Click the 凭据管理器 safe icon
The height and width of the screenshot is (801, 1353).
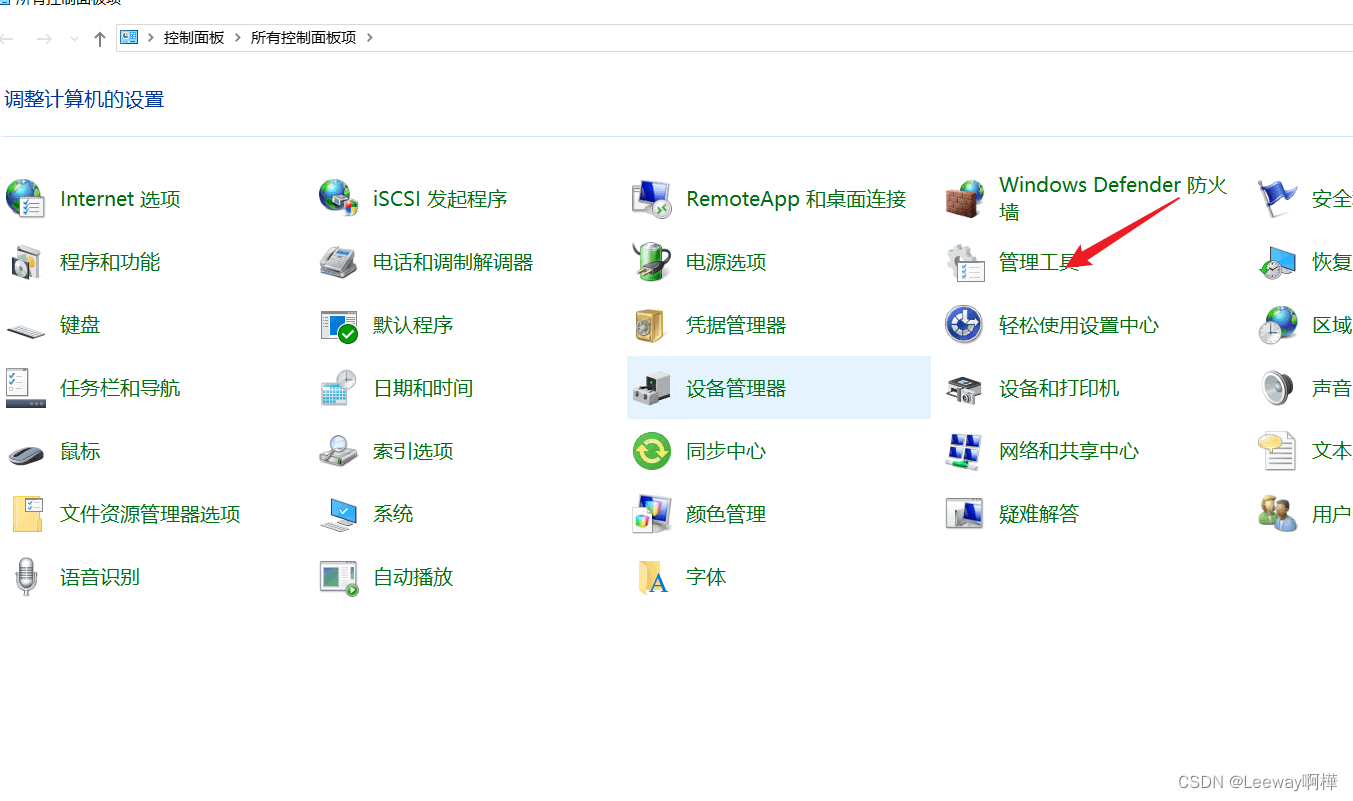(651, 325)
